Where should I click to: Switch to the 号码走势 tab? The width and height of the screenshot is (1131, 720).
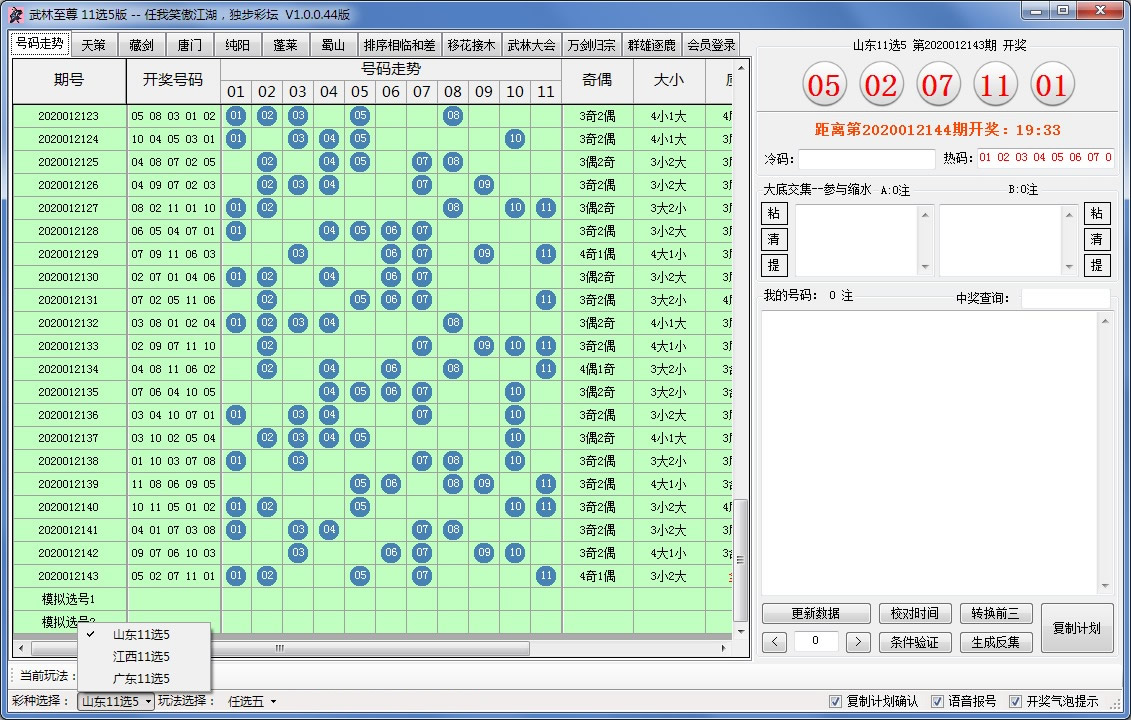[x=40, y=44]
